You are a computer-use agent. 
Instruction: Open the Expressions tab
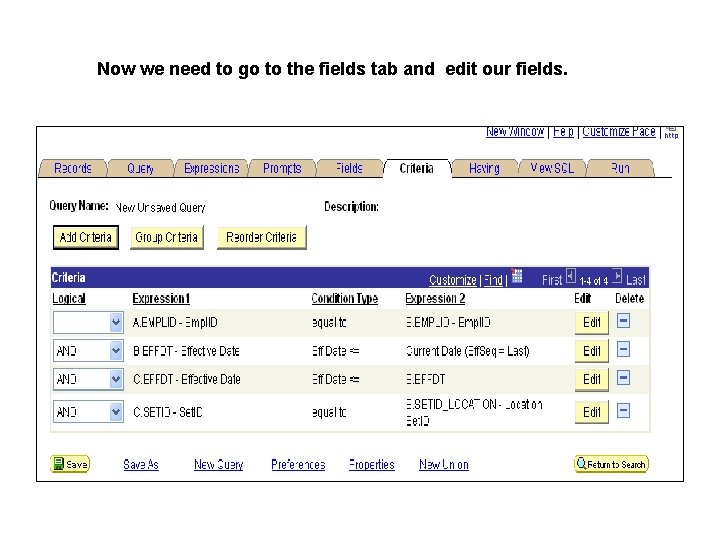click(211, 169)
